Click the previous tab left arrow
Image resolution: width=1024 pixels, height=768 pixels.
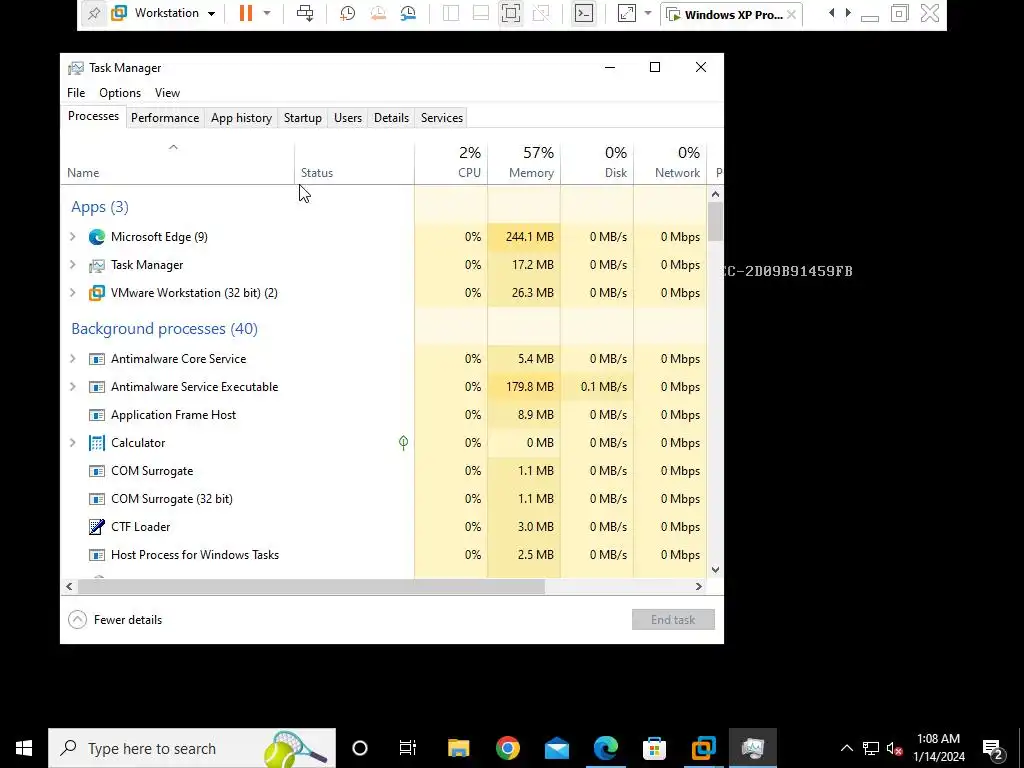point(831,13)
